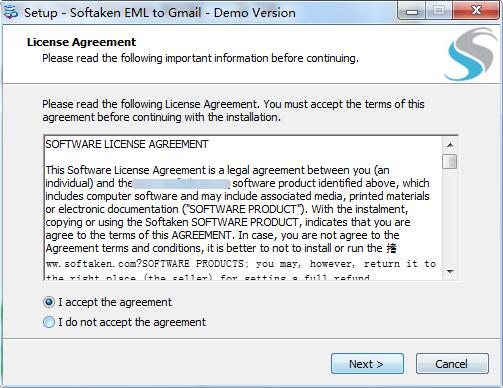Close the Setup dialog window

(476, 11)
